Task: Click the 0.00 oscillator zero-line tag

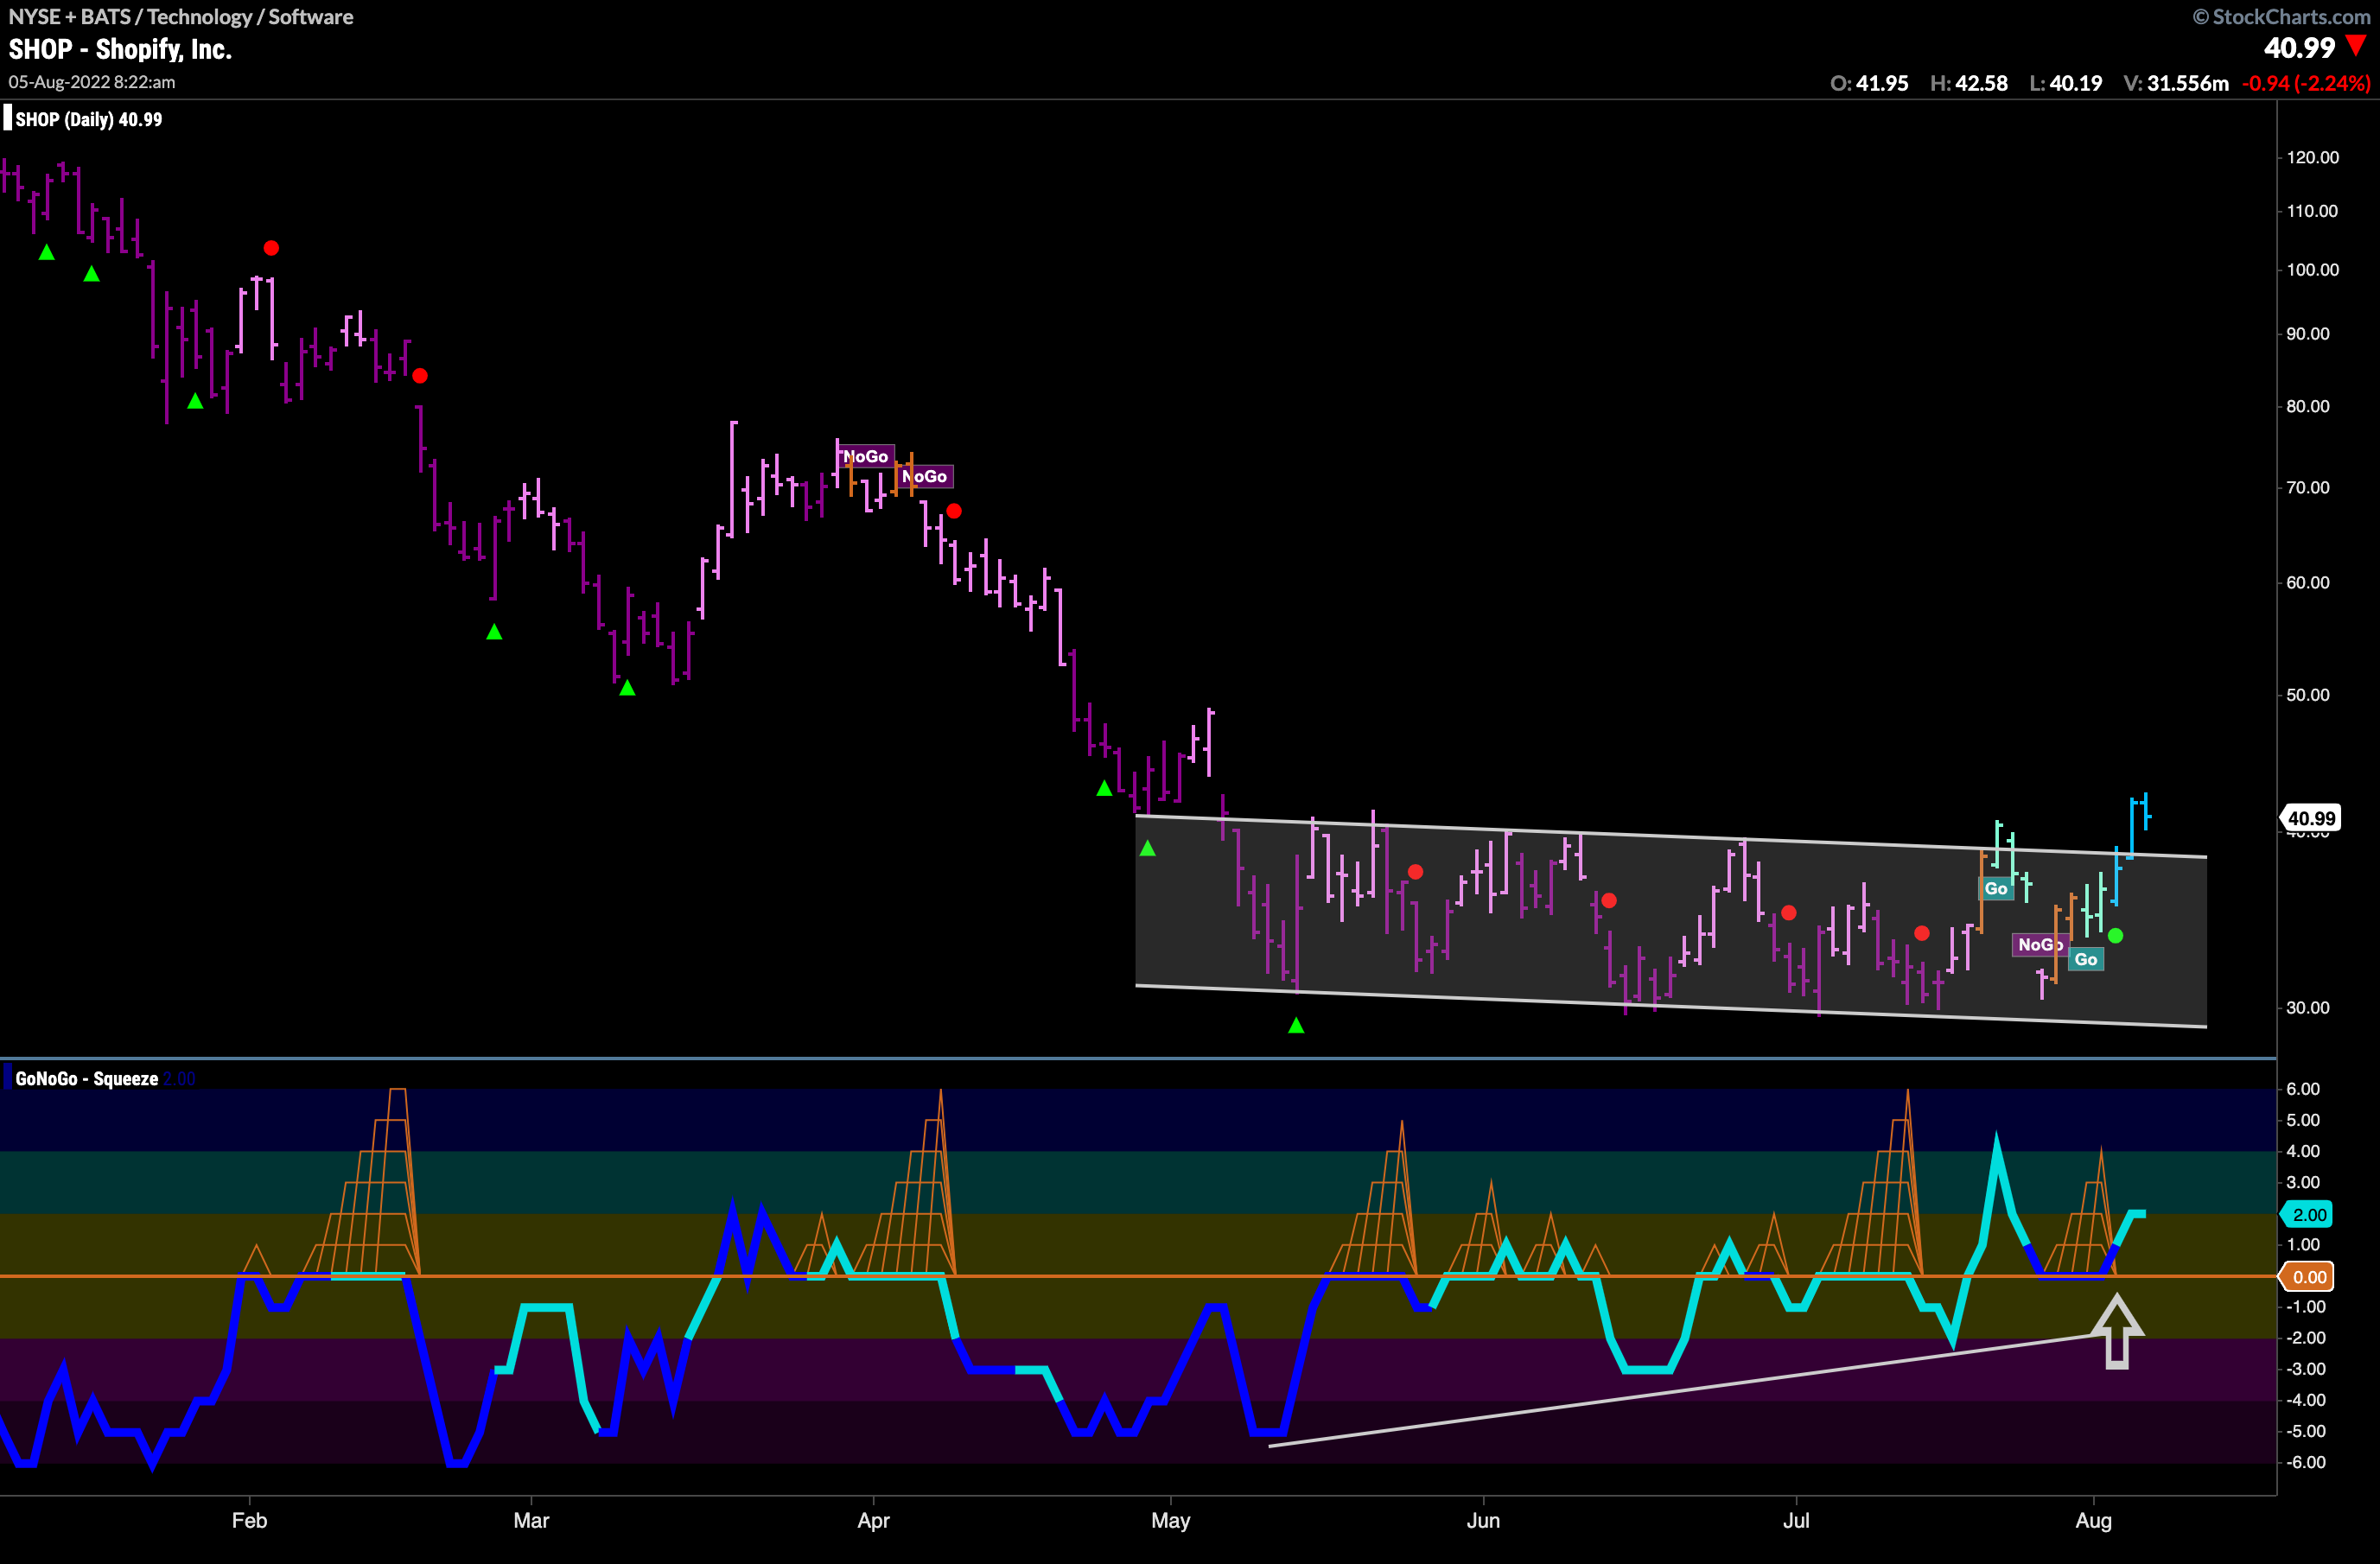Action: coord(2307,1276)
